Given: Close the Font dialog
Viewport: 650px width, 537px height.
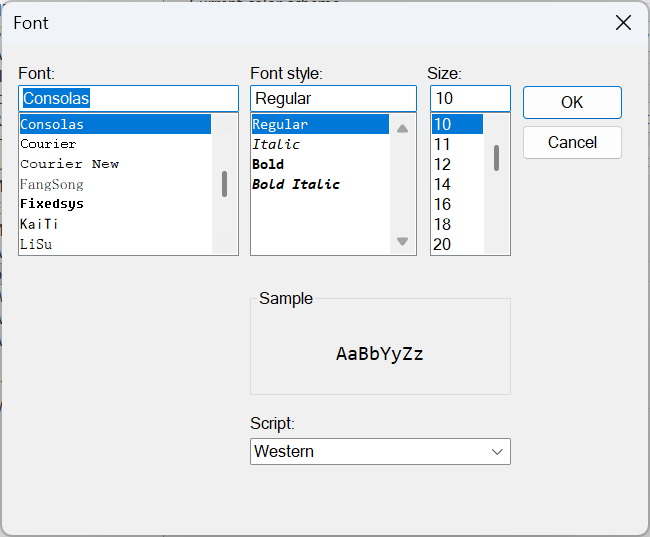Looking at the screenshot, I should 623,23.
